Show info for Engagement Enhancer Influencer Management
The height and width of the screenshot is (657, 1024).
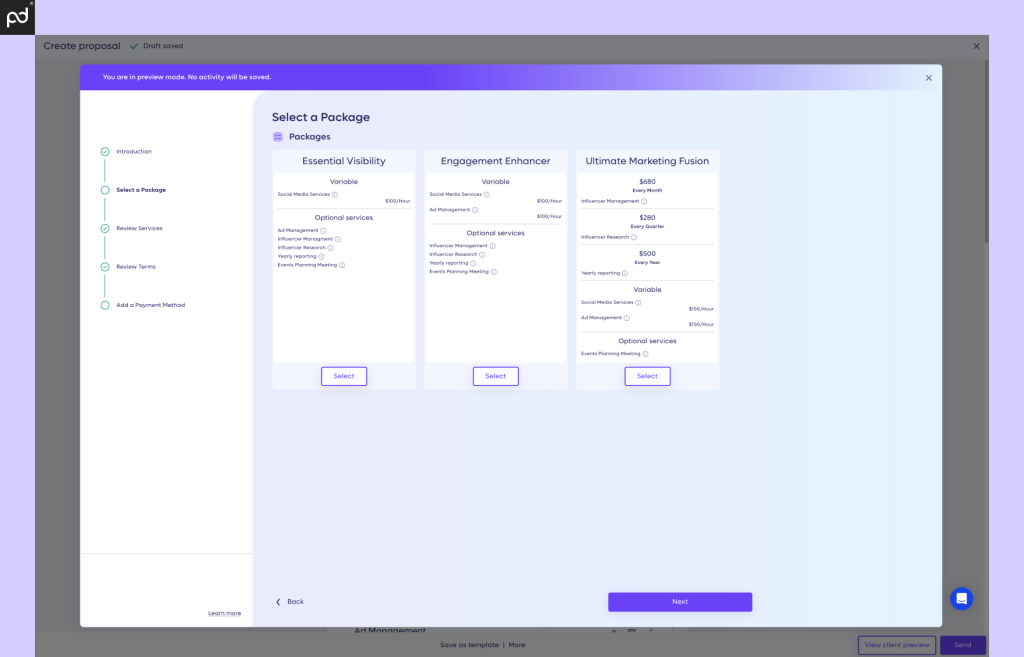493,246
